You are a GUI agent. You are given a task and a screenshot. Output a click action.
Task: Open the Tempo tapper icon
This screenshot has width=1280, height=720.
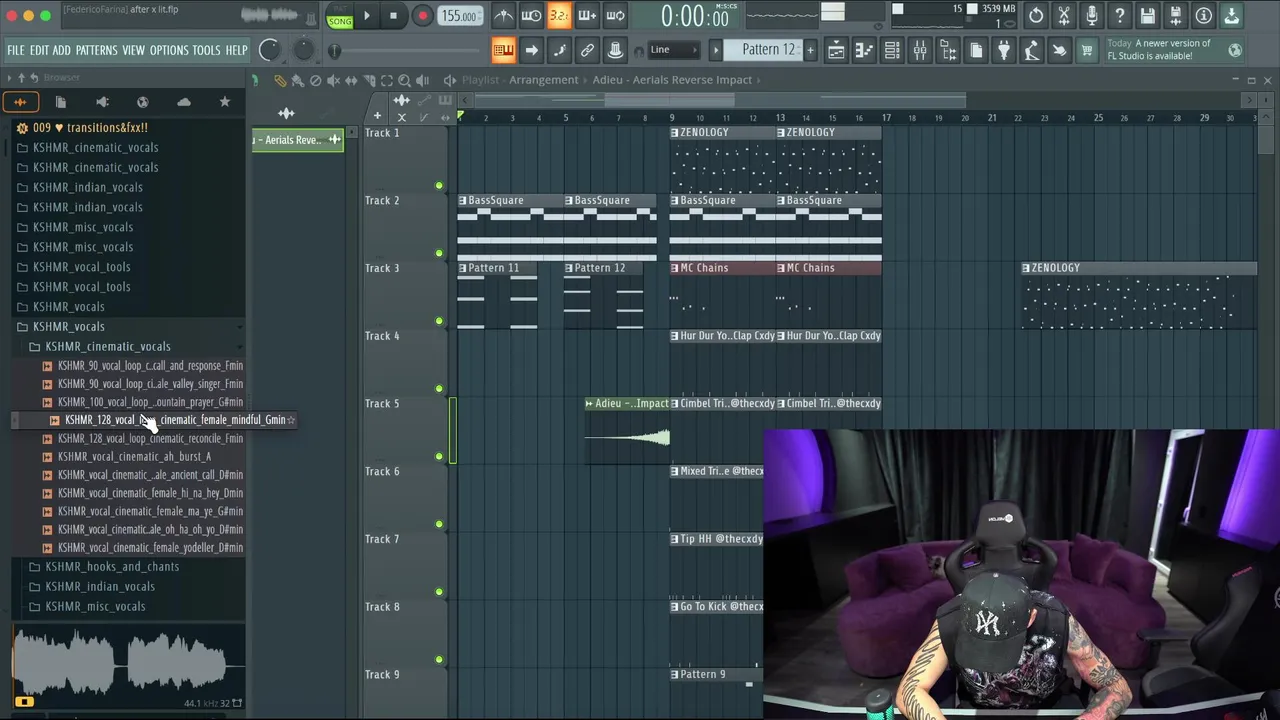(1031, 50)
